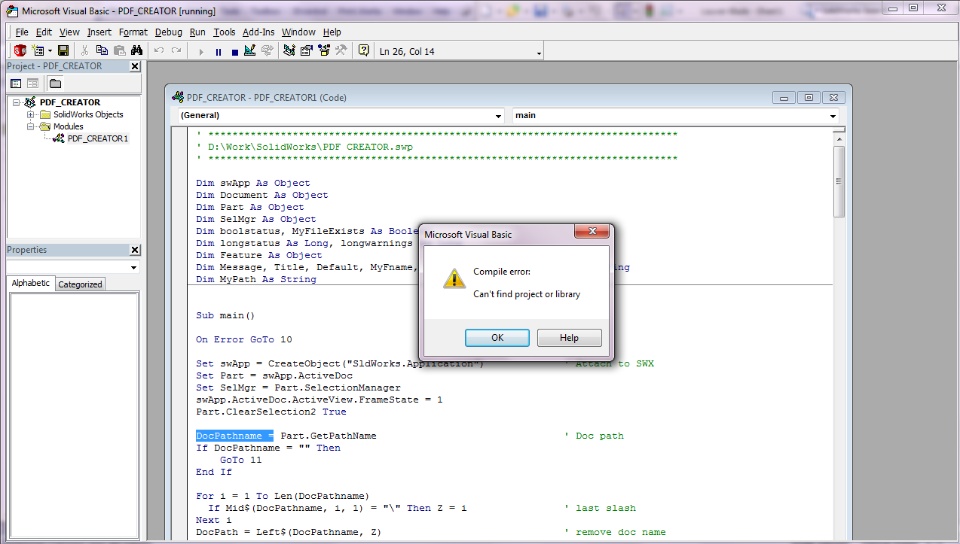Open the Help menu in menu bar
The width and height of the screenshot is (960, 544).
(332, 32)
